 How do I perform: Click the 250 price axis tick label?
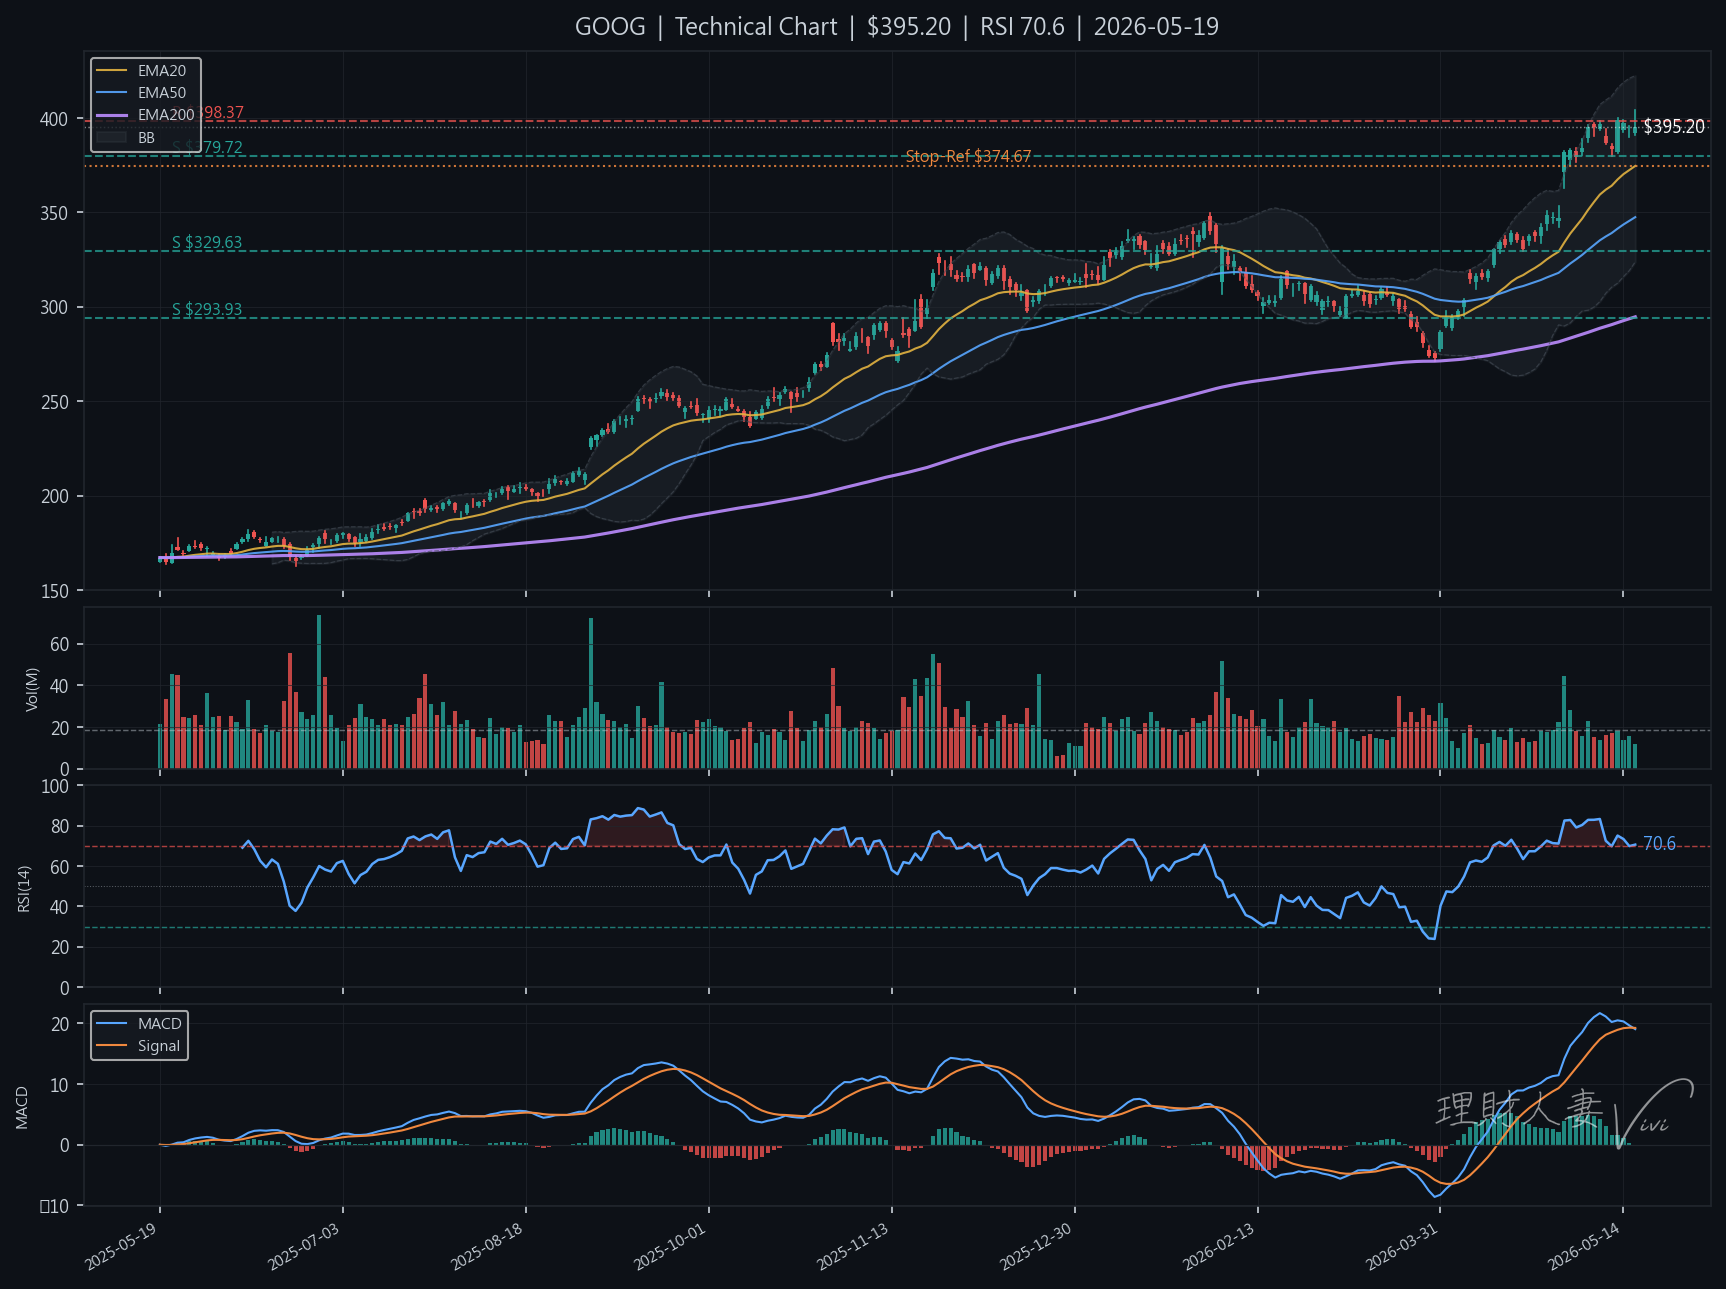54,402
